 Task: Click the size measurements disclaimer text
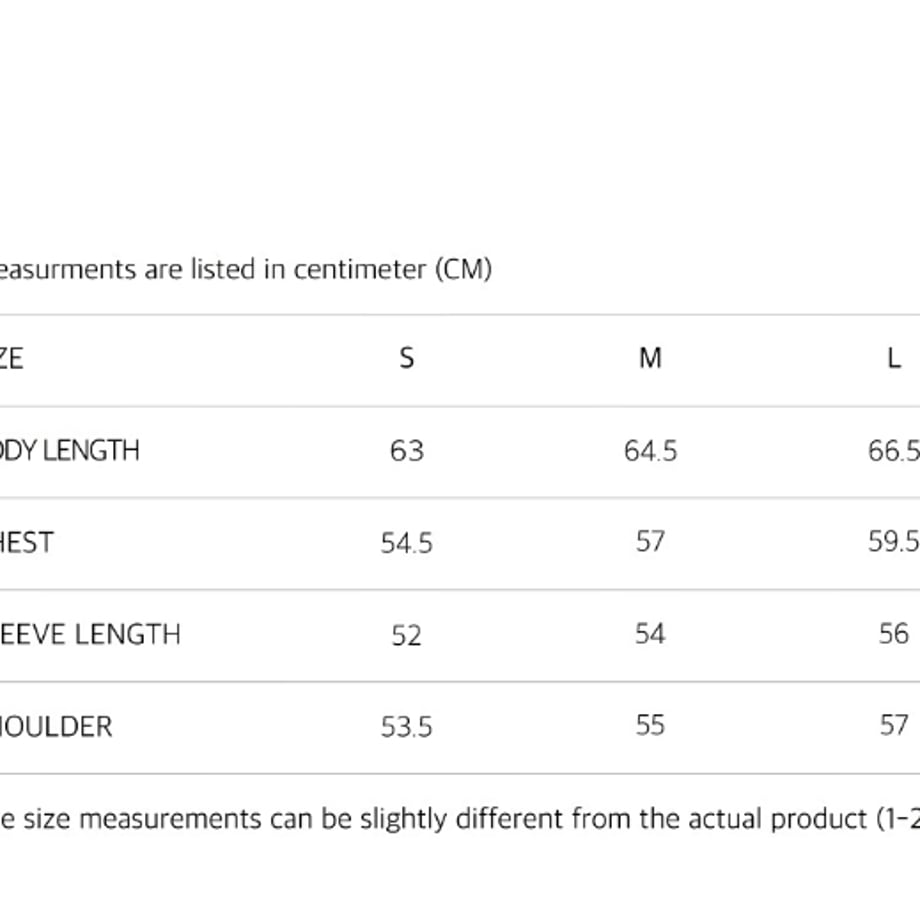(460, 818)
